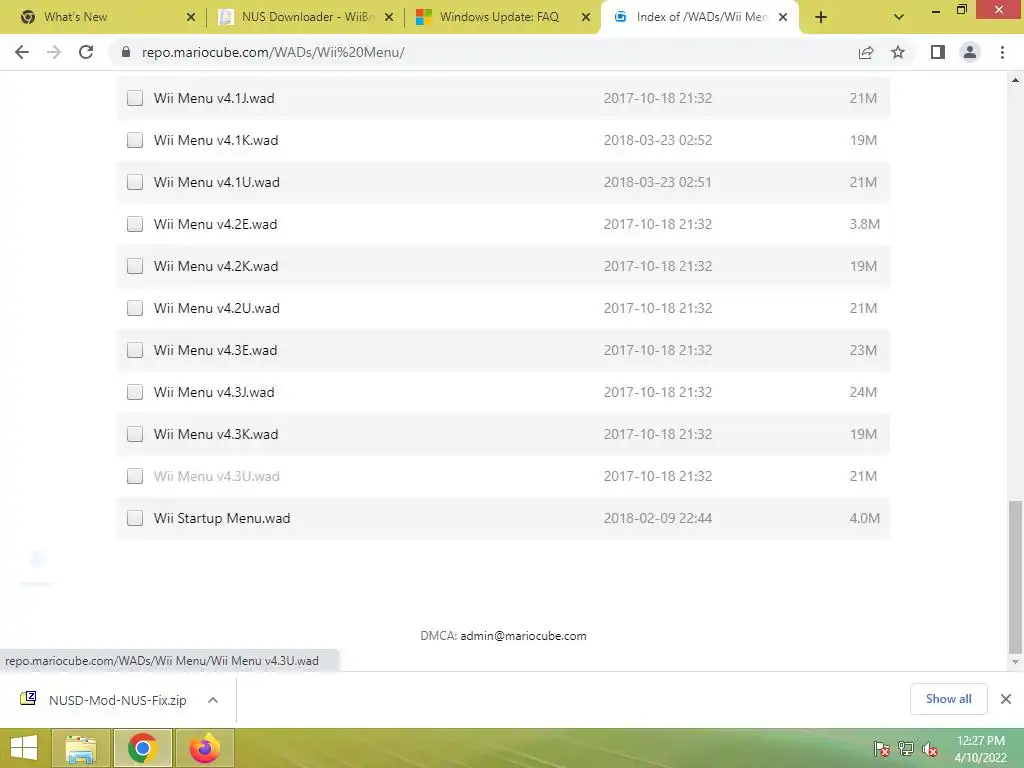The height and width of the screenshot is (768, 1024).
Task: Click the scrollbar down arrow
Action: pyautogui.click(x=1015, y=662)
